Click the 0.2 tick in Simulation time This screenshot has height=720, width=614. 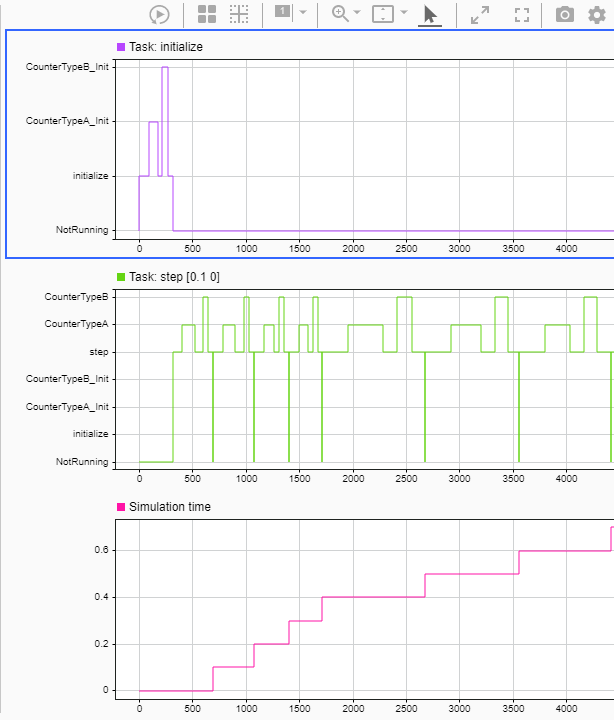(101, 644)
